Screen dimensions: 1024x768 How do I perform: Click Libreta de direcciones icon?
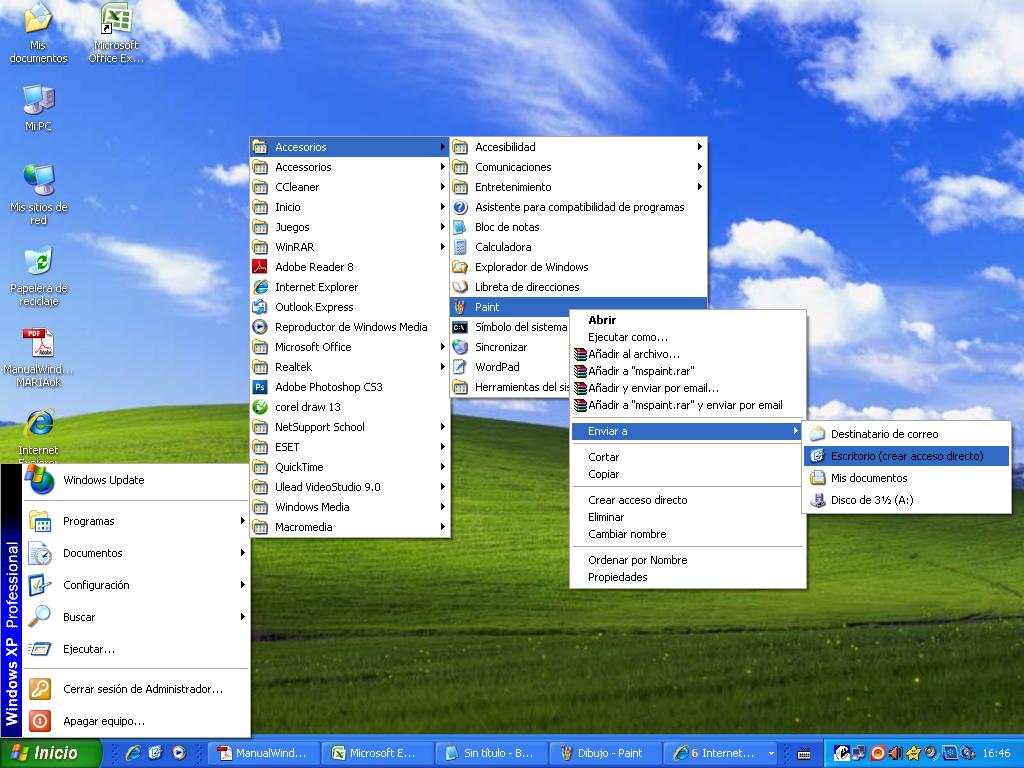point(460,287)
